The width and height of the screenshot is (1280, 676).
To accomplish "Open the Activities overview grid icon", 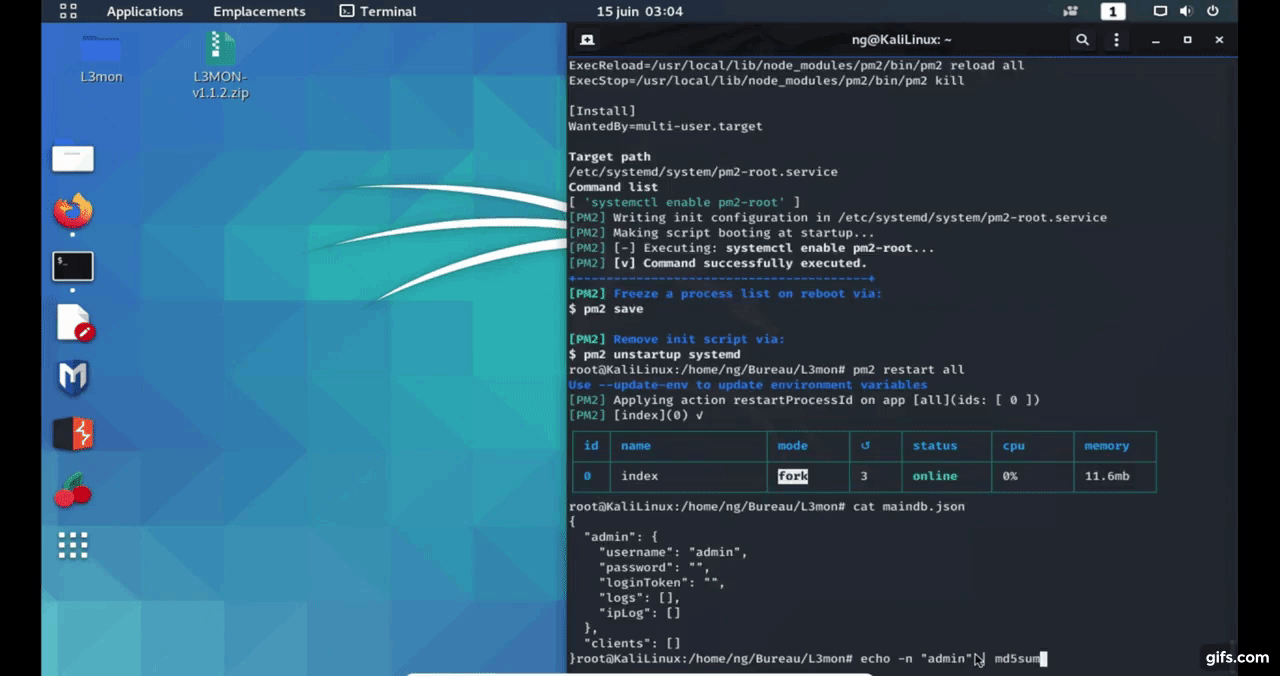I will (68, 11).
